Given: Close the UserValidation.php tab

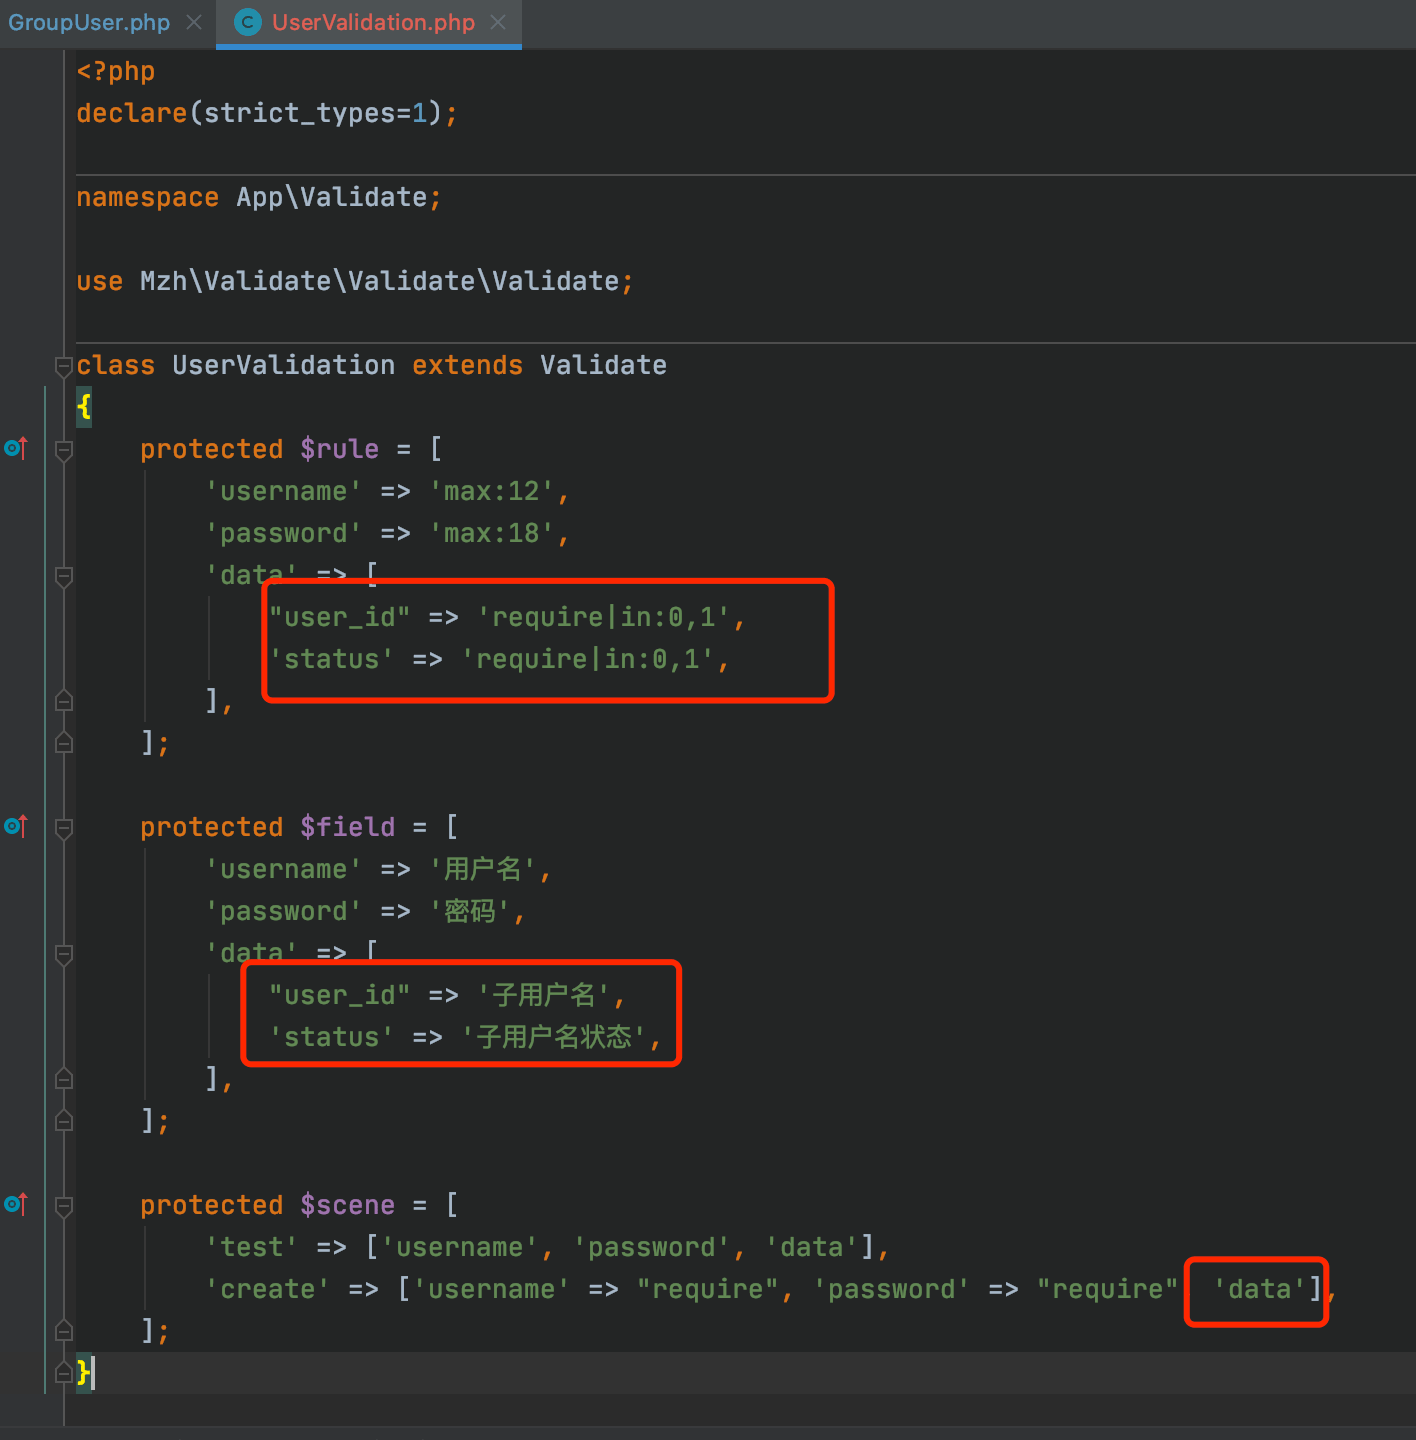Looking at the screenshot, I should pos(498,22).
